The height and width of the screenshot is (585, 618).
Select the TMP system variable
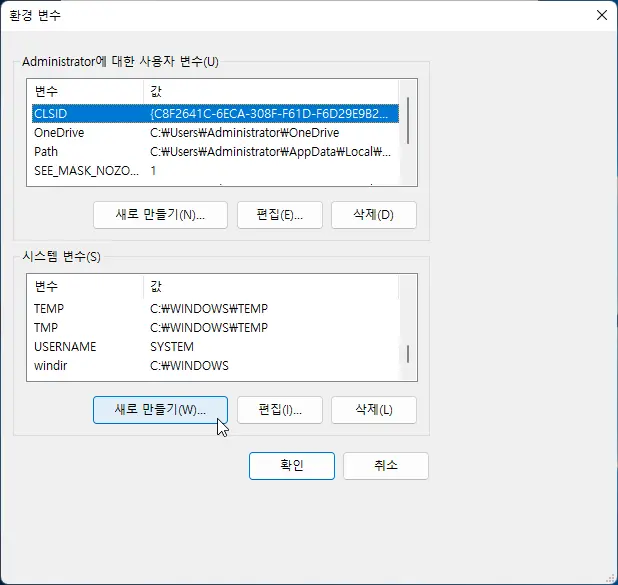215,327
